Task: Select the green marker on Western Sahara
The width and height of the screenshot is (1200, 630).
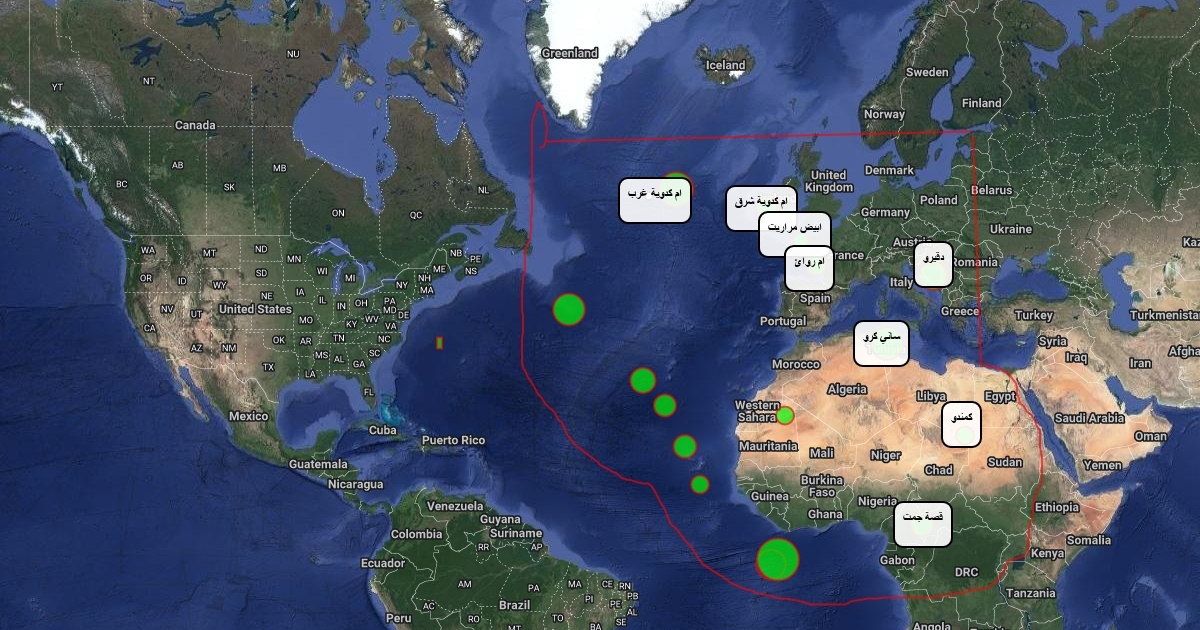Action: 785,415
